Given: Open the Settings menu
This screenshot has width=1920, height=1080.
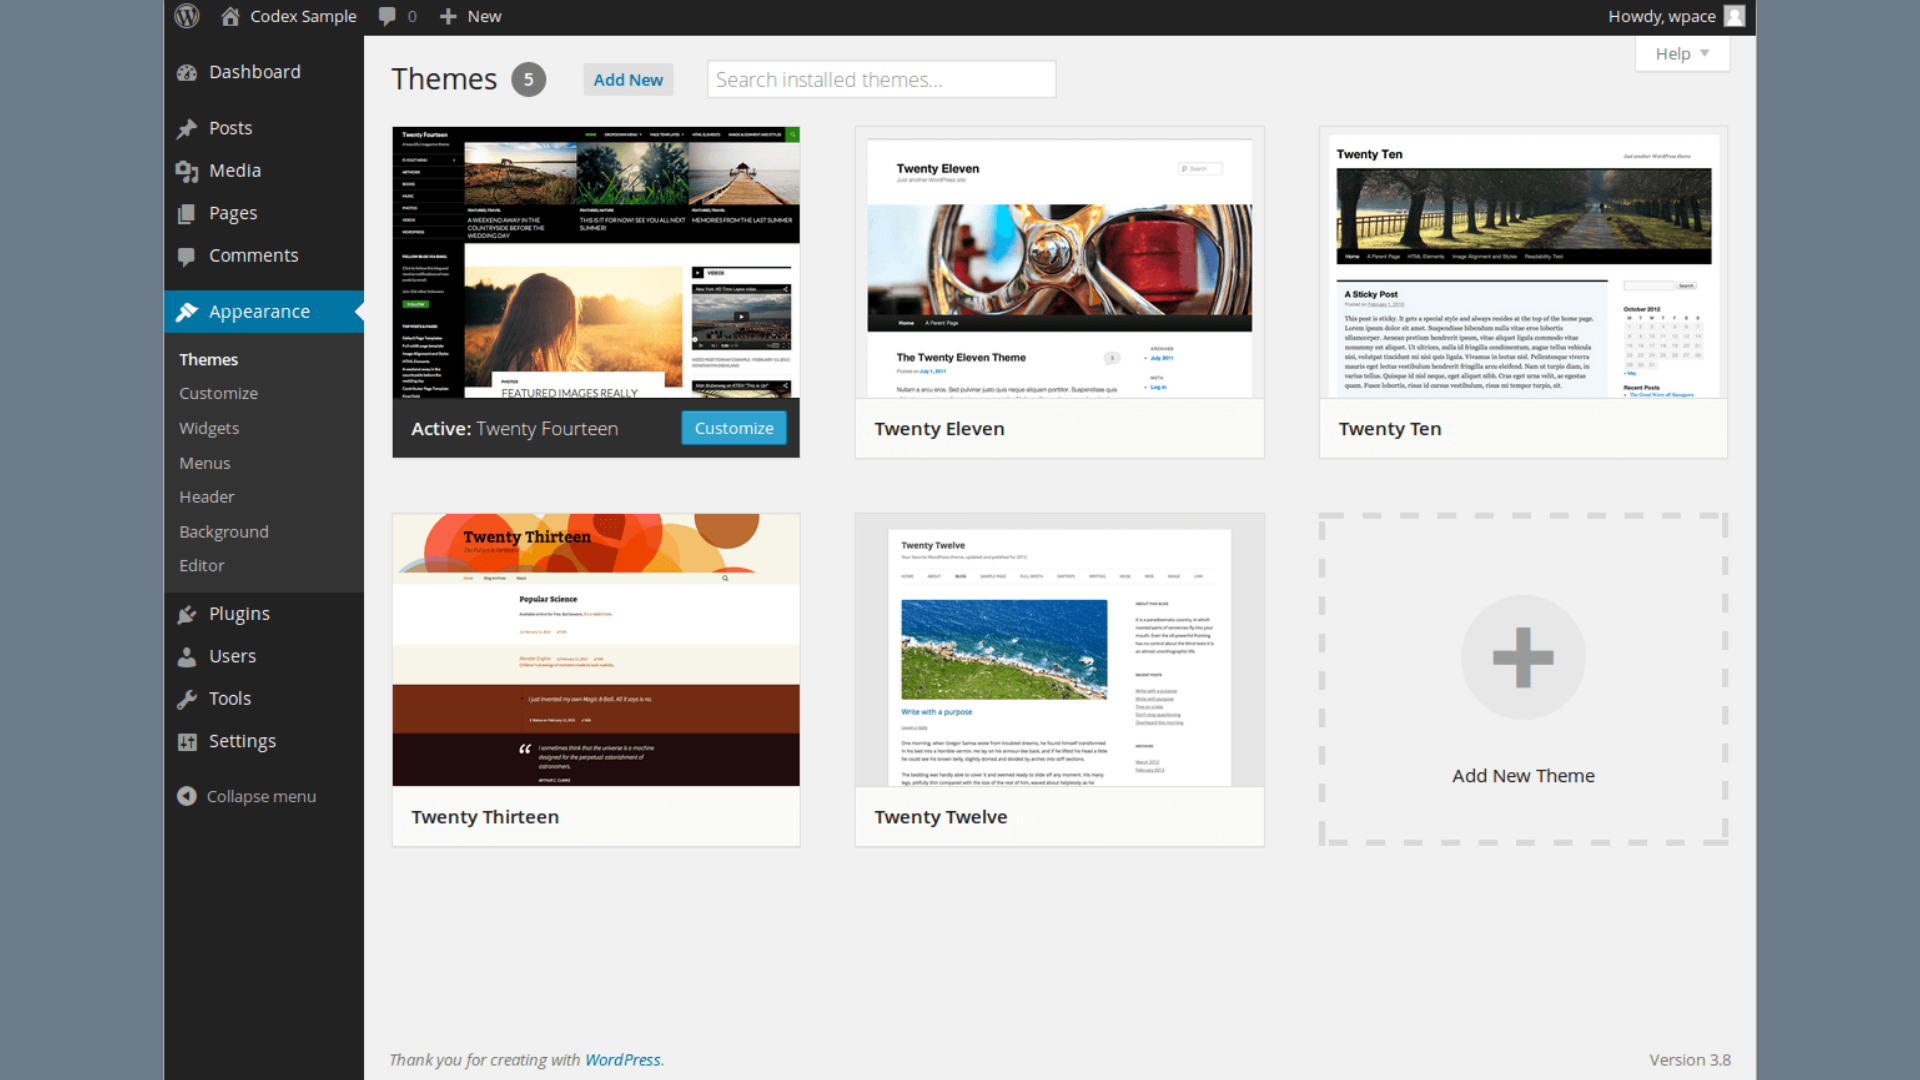Looking at the screenshot, I should tap(242, 741).
